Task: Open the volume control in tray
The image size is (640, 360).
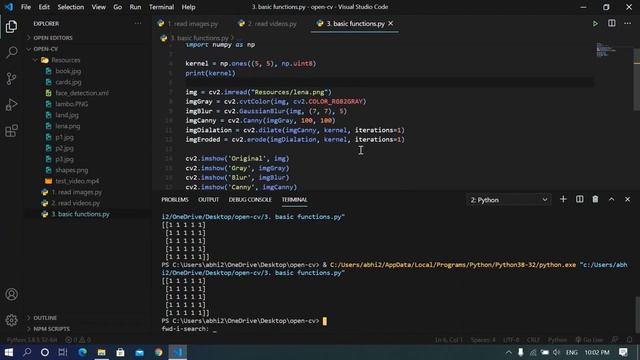Action: pyautogui.click(x=557, y=352)
